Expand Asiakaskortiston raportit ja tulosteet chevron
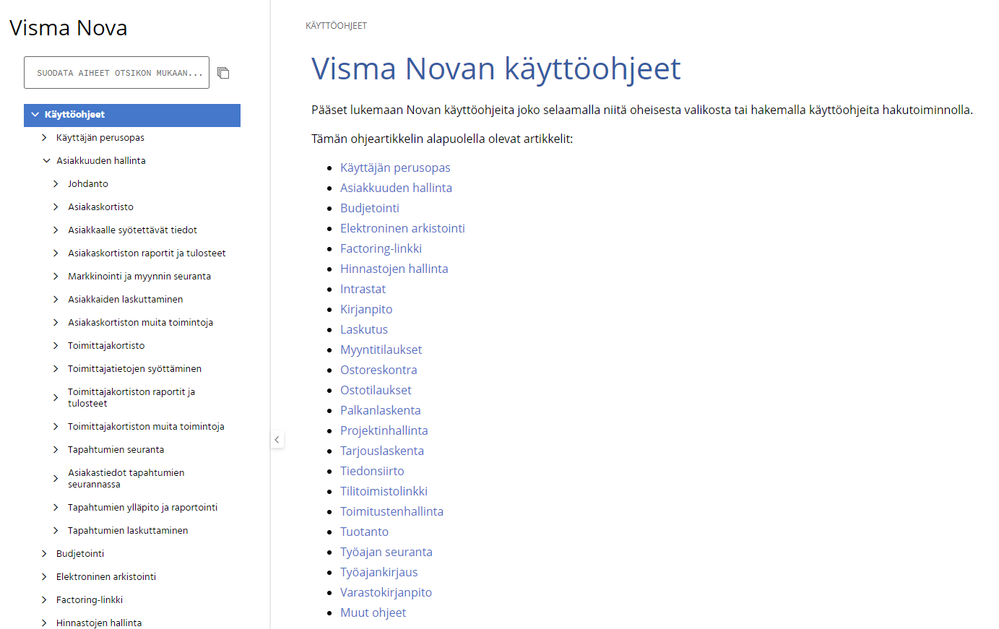The width and height of the screenshot is (999, 629). coord(55,253)
